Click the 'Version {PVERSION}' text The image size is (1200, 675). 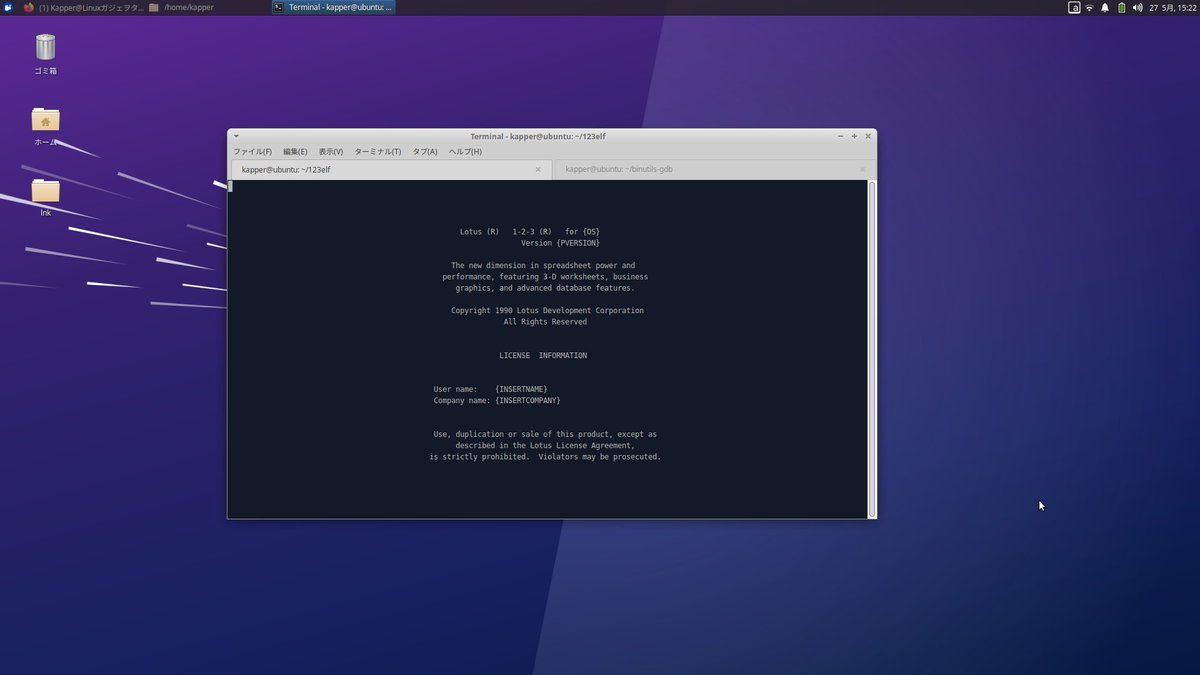click(560, 243)
